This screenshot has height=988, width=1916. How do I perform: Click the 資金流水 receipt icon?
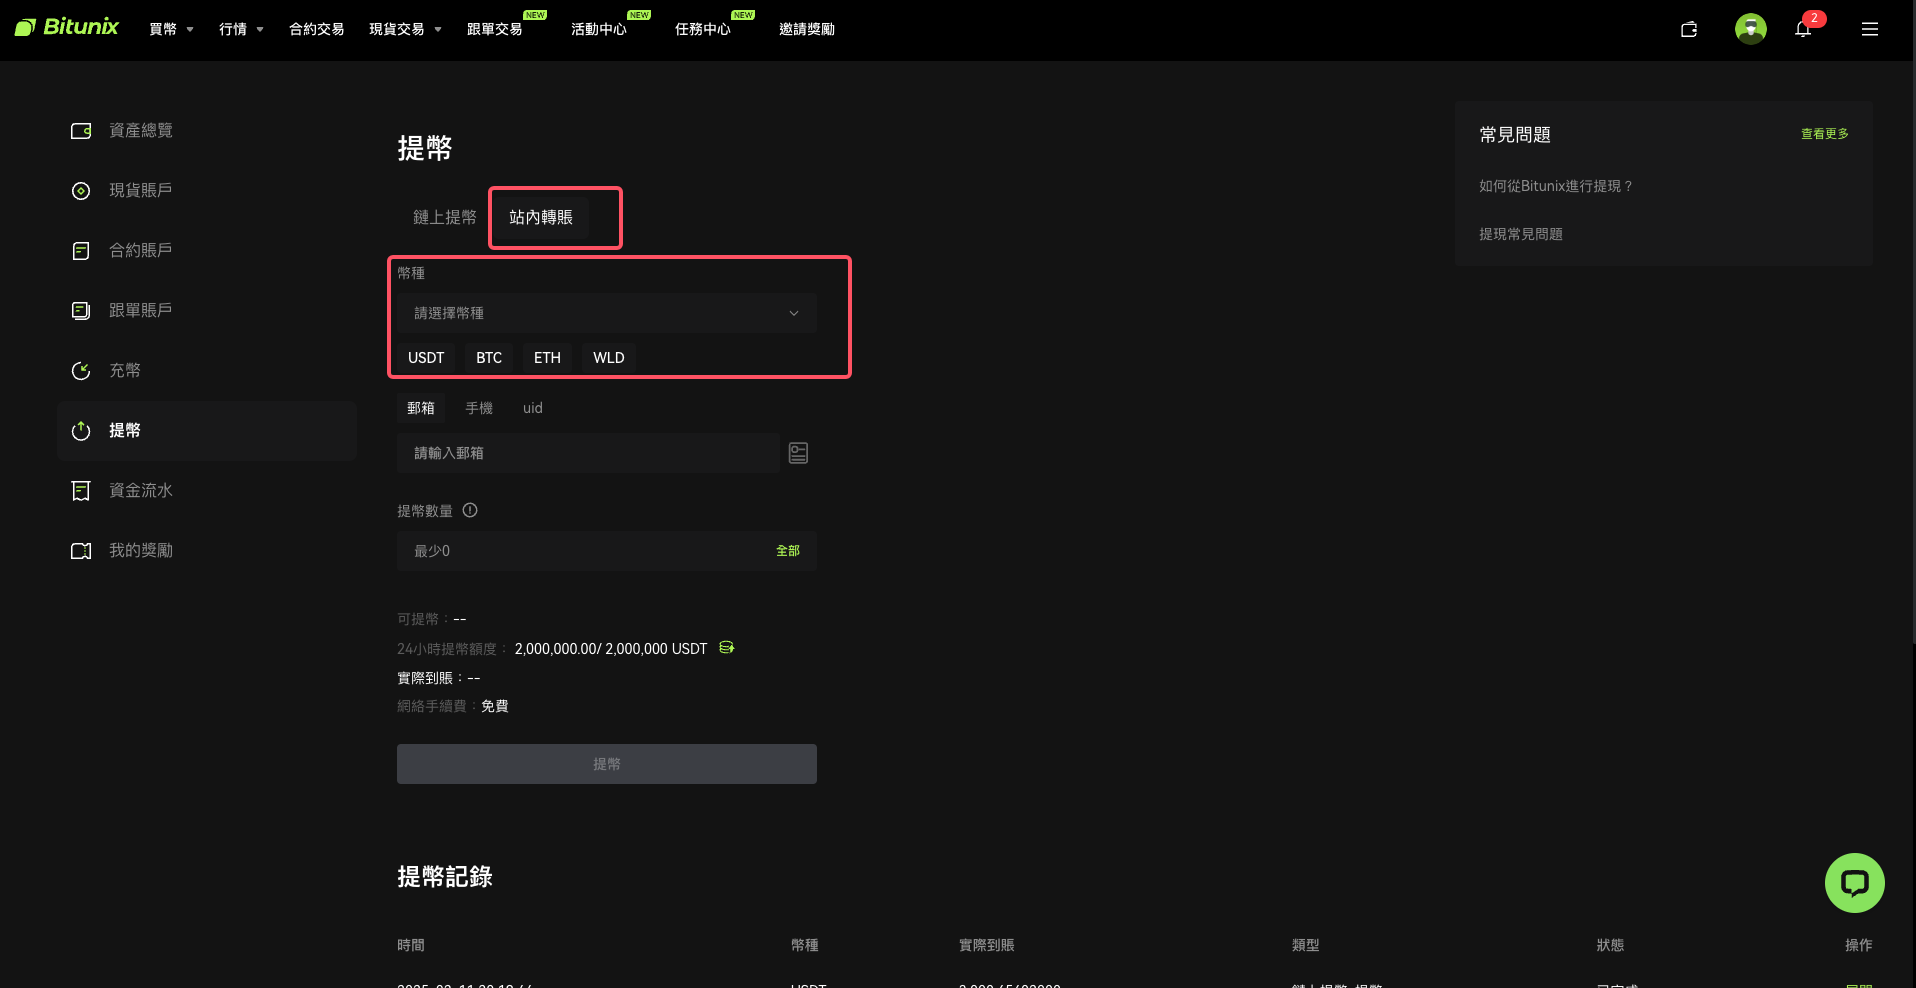[81, 491]
